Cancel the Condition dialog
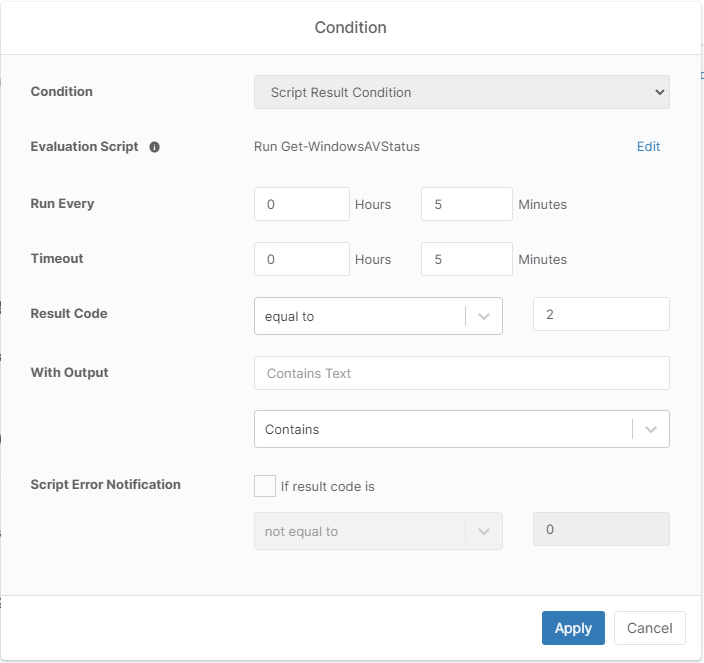This screenshot has width=704, height=663. click(649, 628)
